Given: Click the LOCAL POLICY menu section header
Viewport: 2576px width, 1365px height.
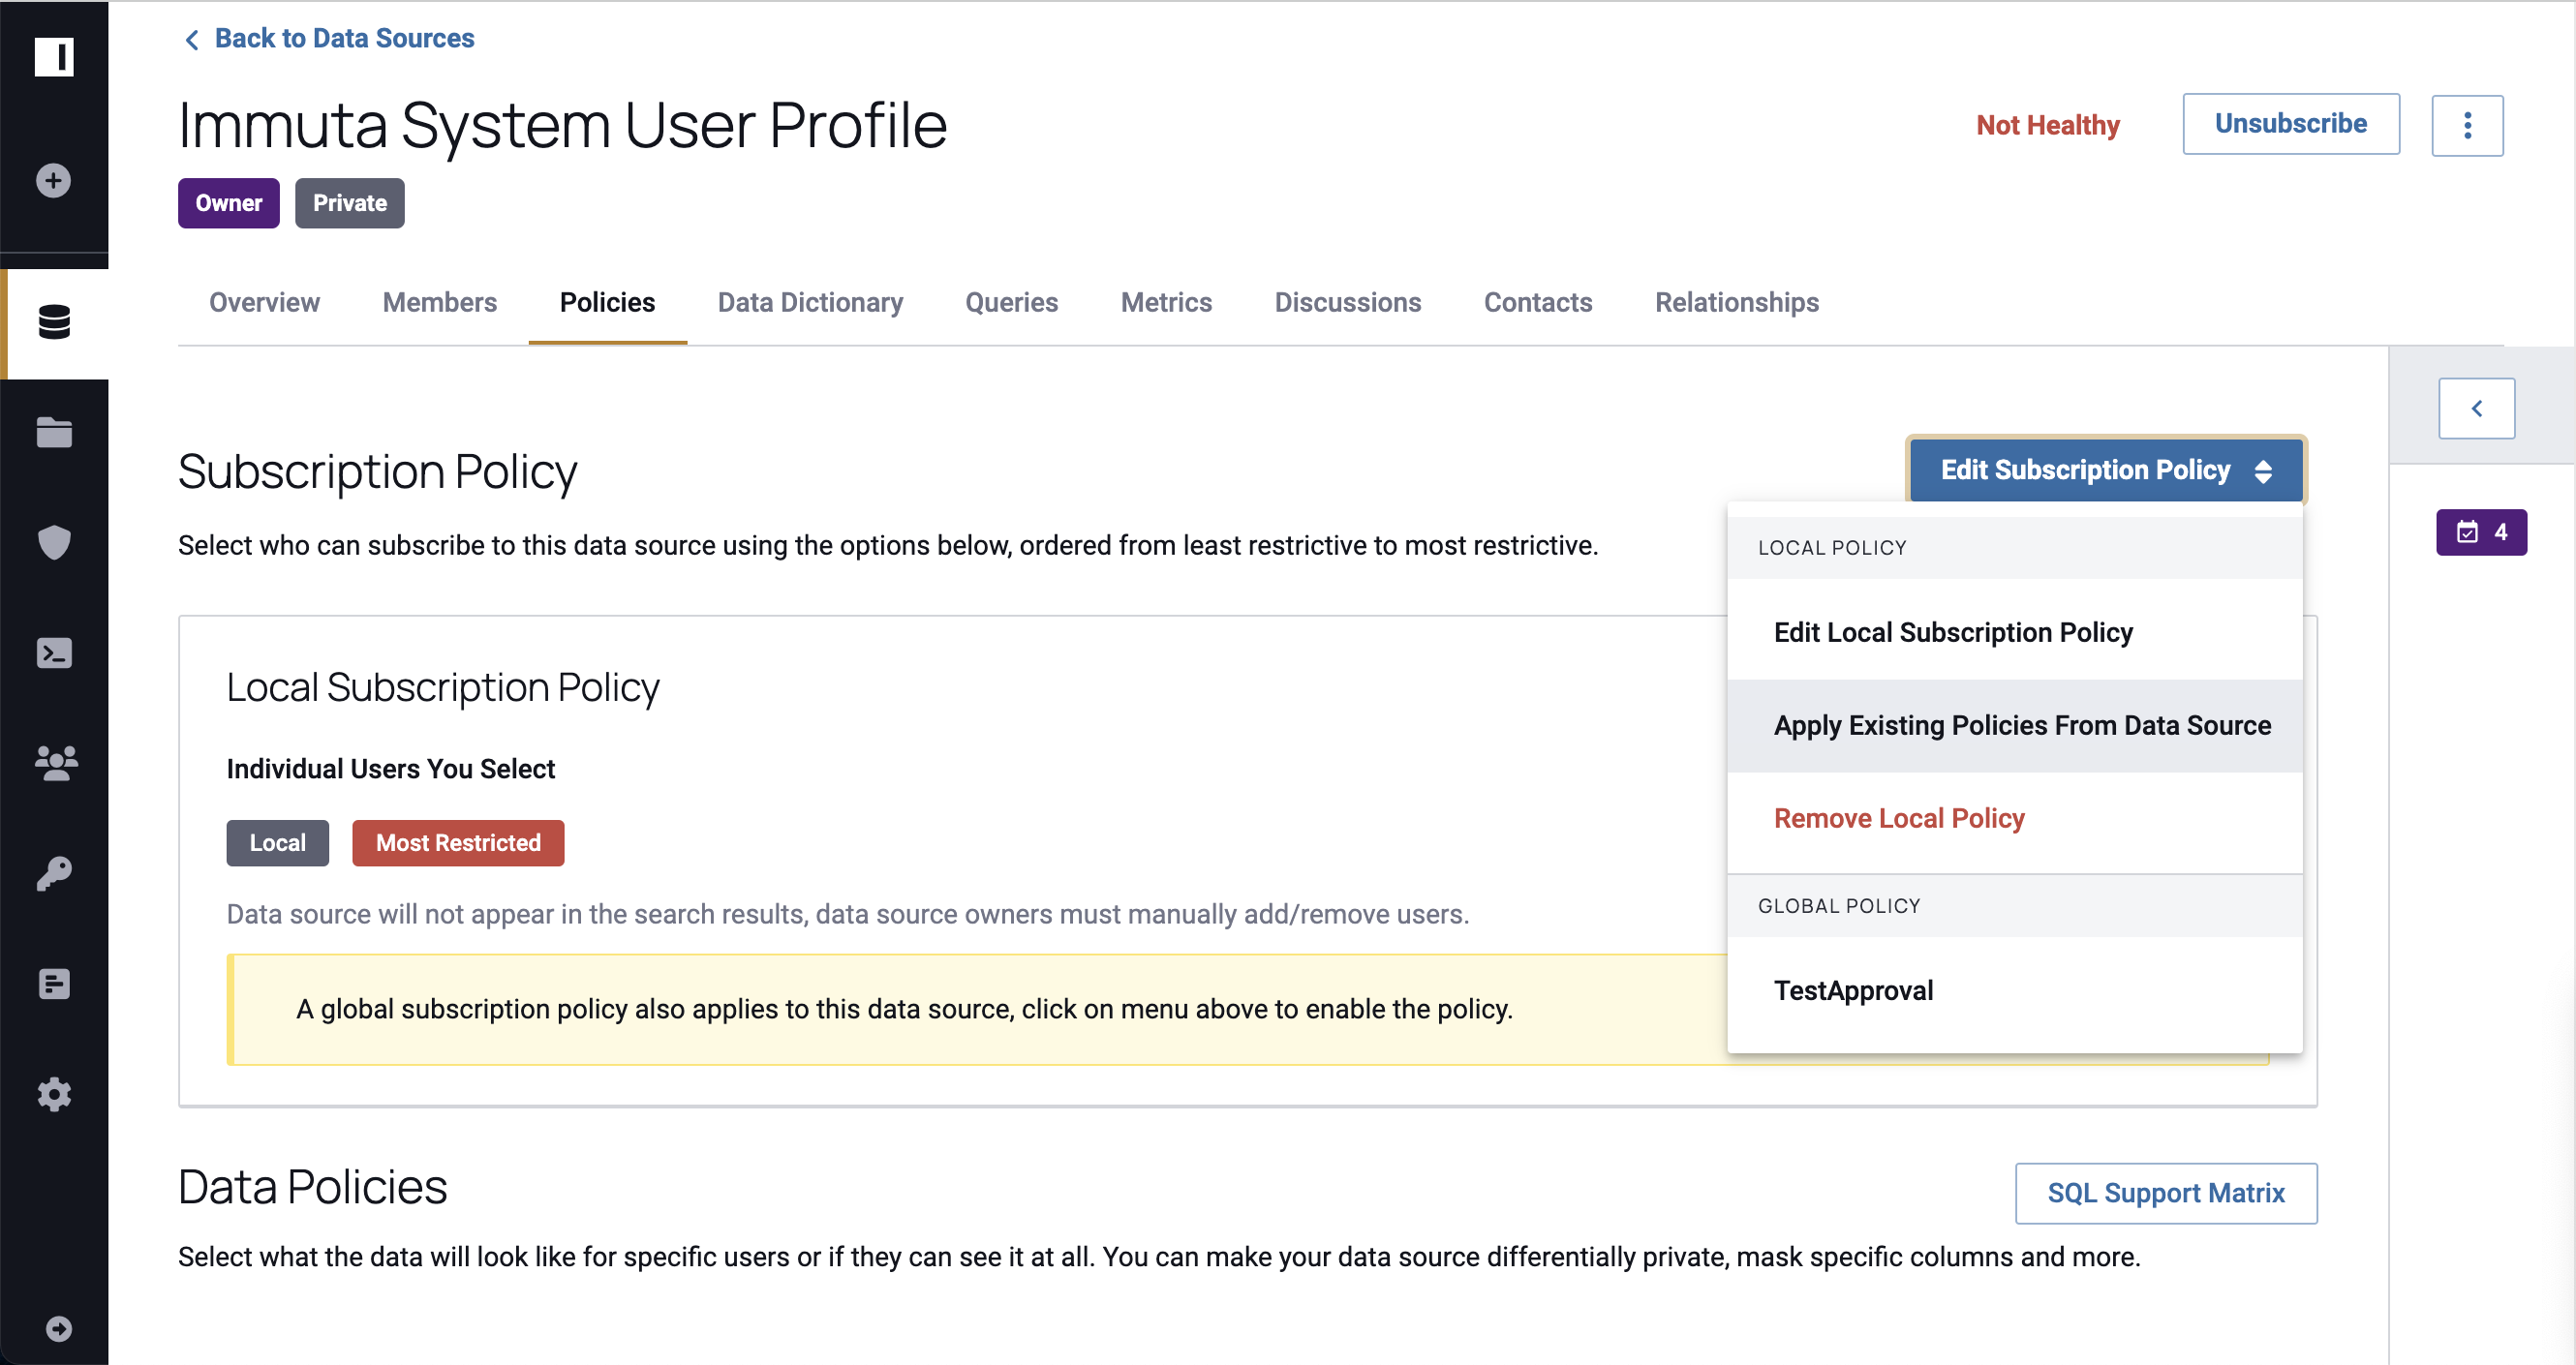Looking at the screenshot, I should tap(2014, 548).
